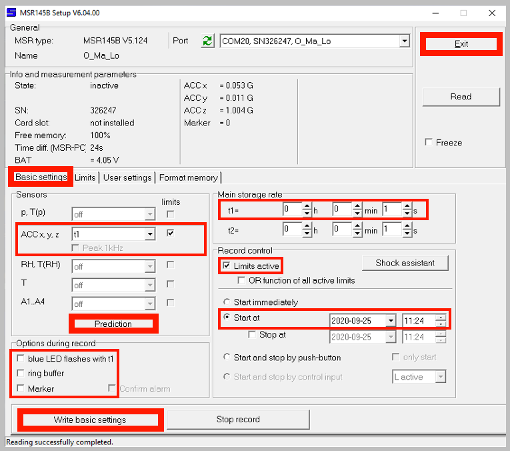510x452 pixels.
Task: Toggle limits checkbox for A1..A4
Action: click(170, 303)
